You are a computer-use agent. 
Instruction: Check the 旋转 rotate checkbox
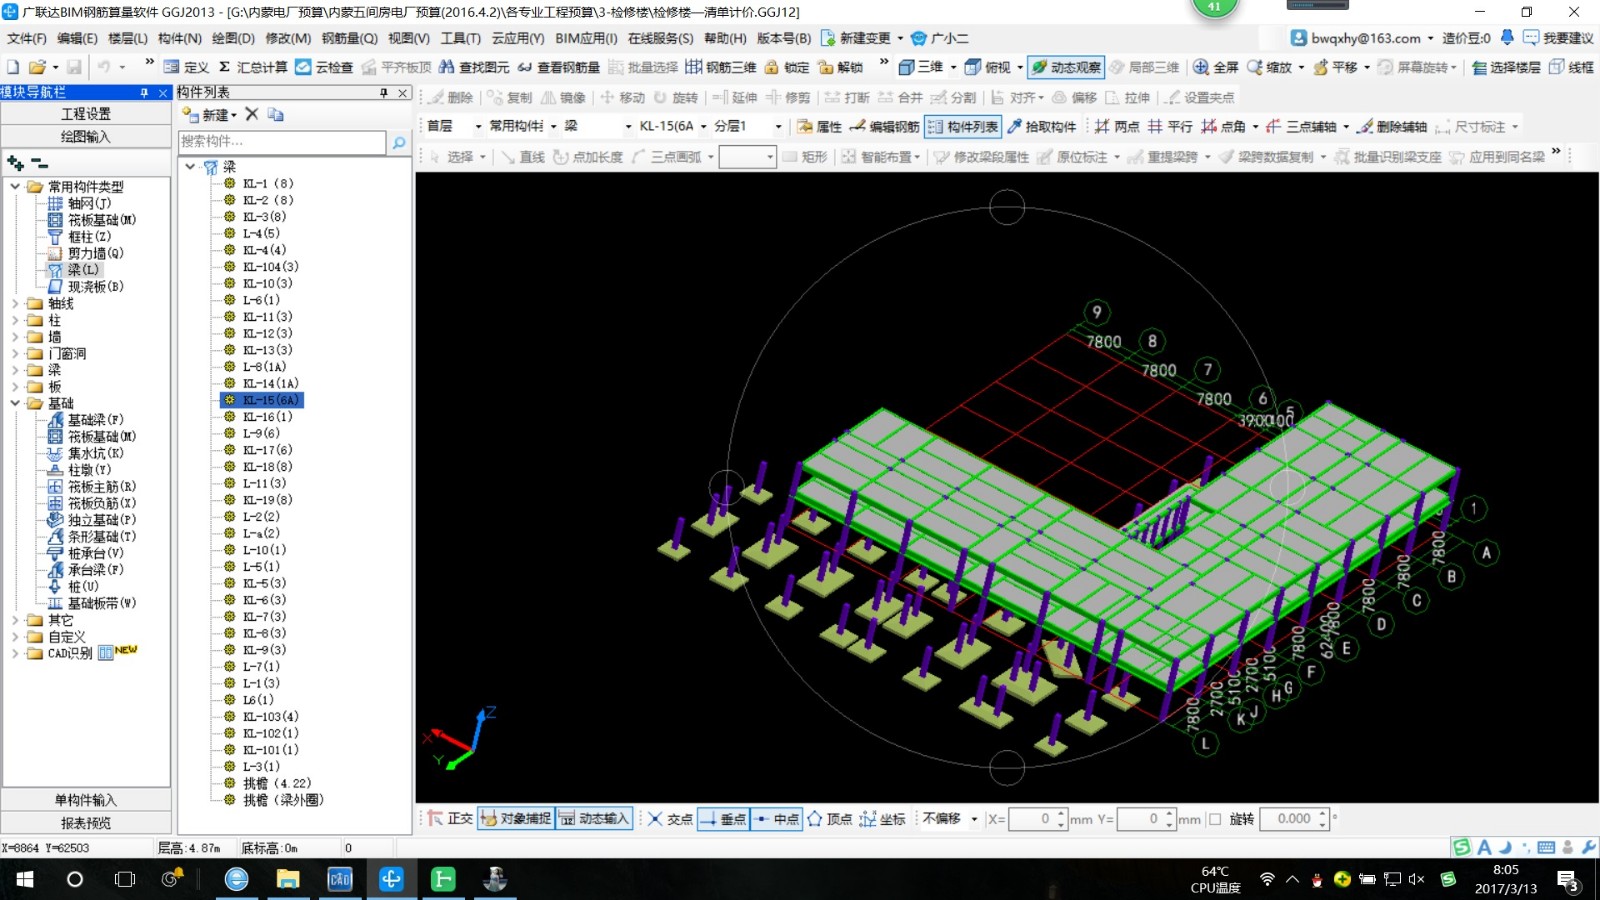(x=1215, y=818)
